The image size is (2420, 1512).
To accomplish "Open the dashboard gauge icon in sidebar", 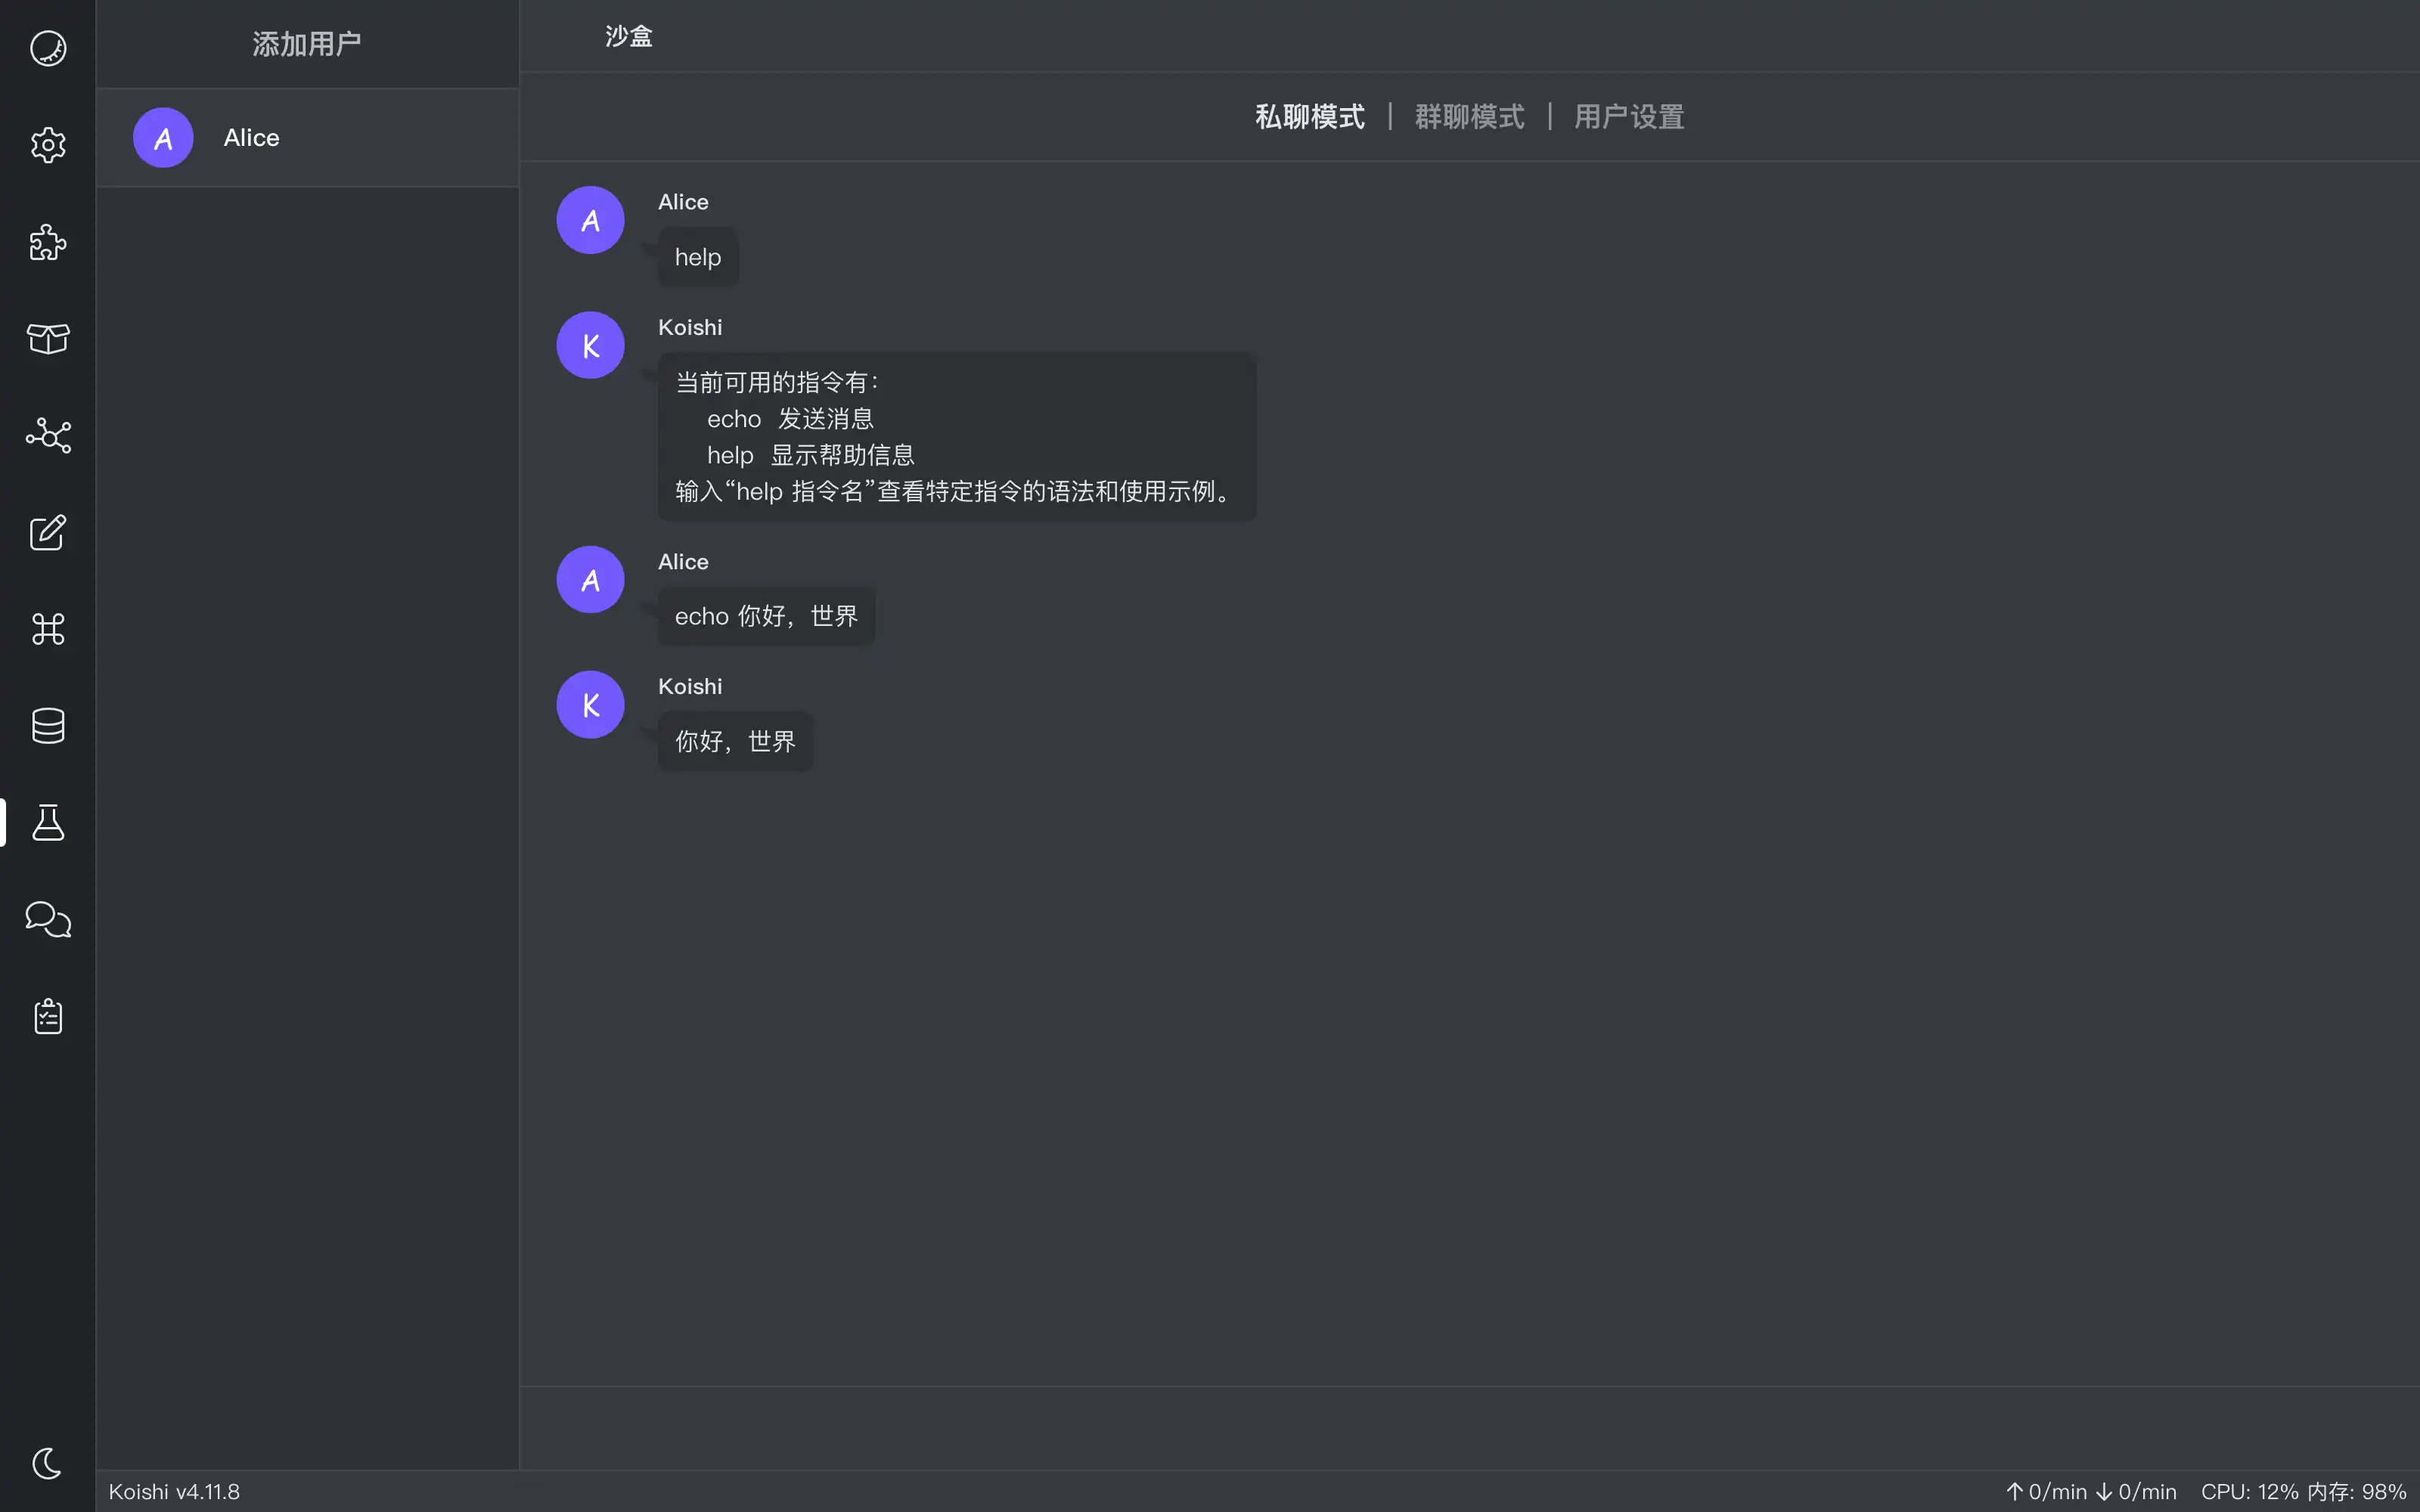I will (48, 48).
